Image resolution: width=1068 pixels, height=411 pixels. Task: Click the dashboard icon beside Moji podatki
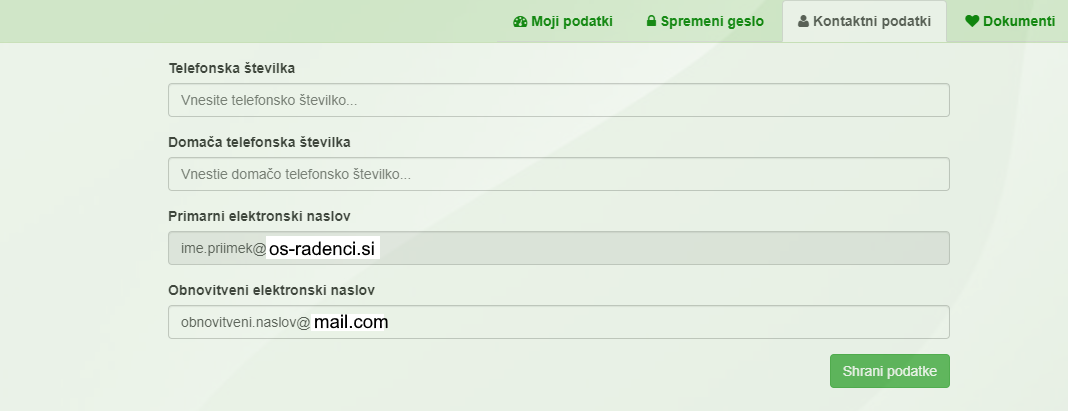point(520,21)
